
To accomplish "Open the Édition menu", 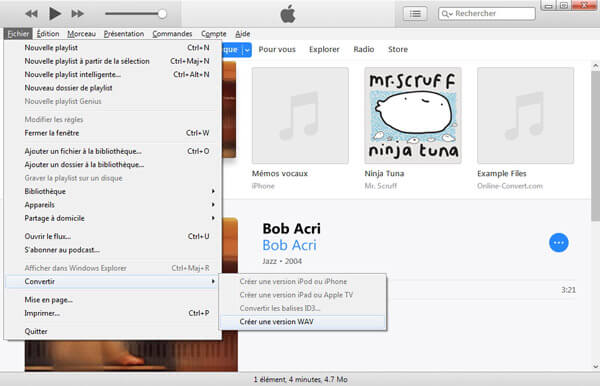I will click(x=48, y=34).
